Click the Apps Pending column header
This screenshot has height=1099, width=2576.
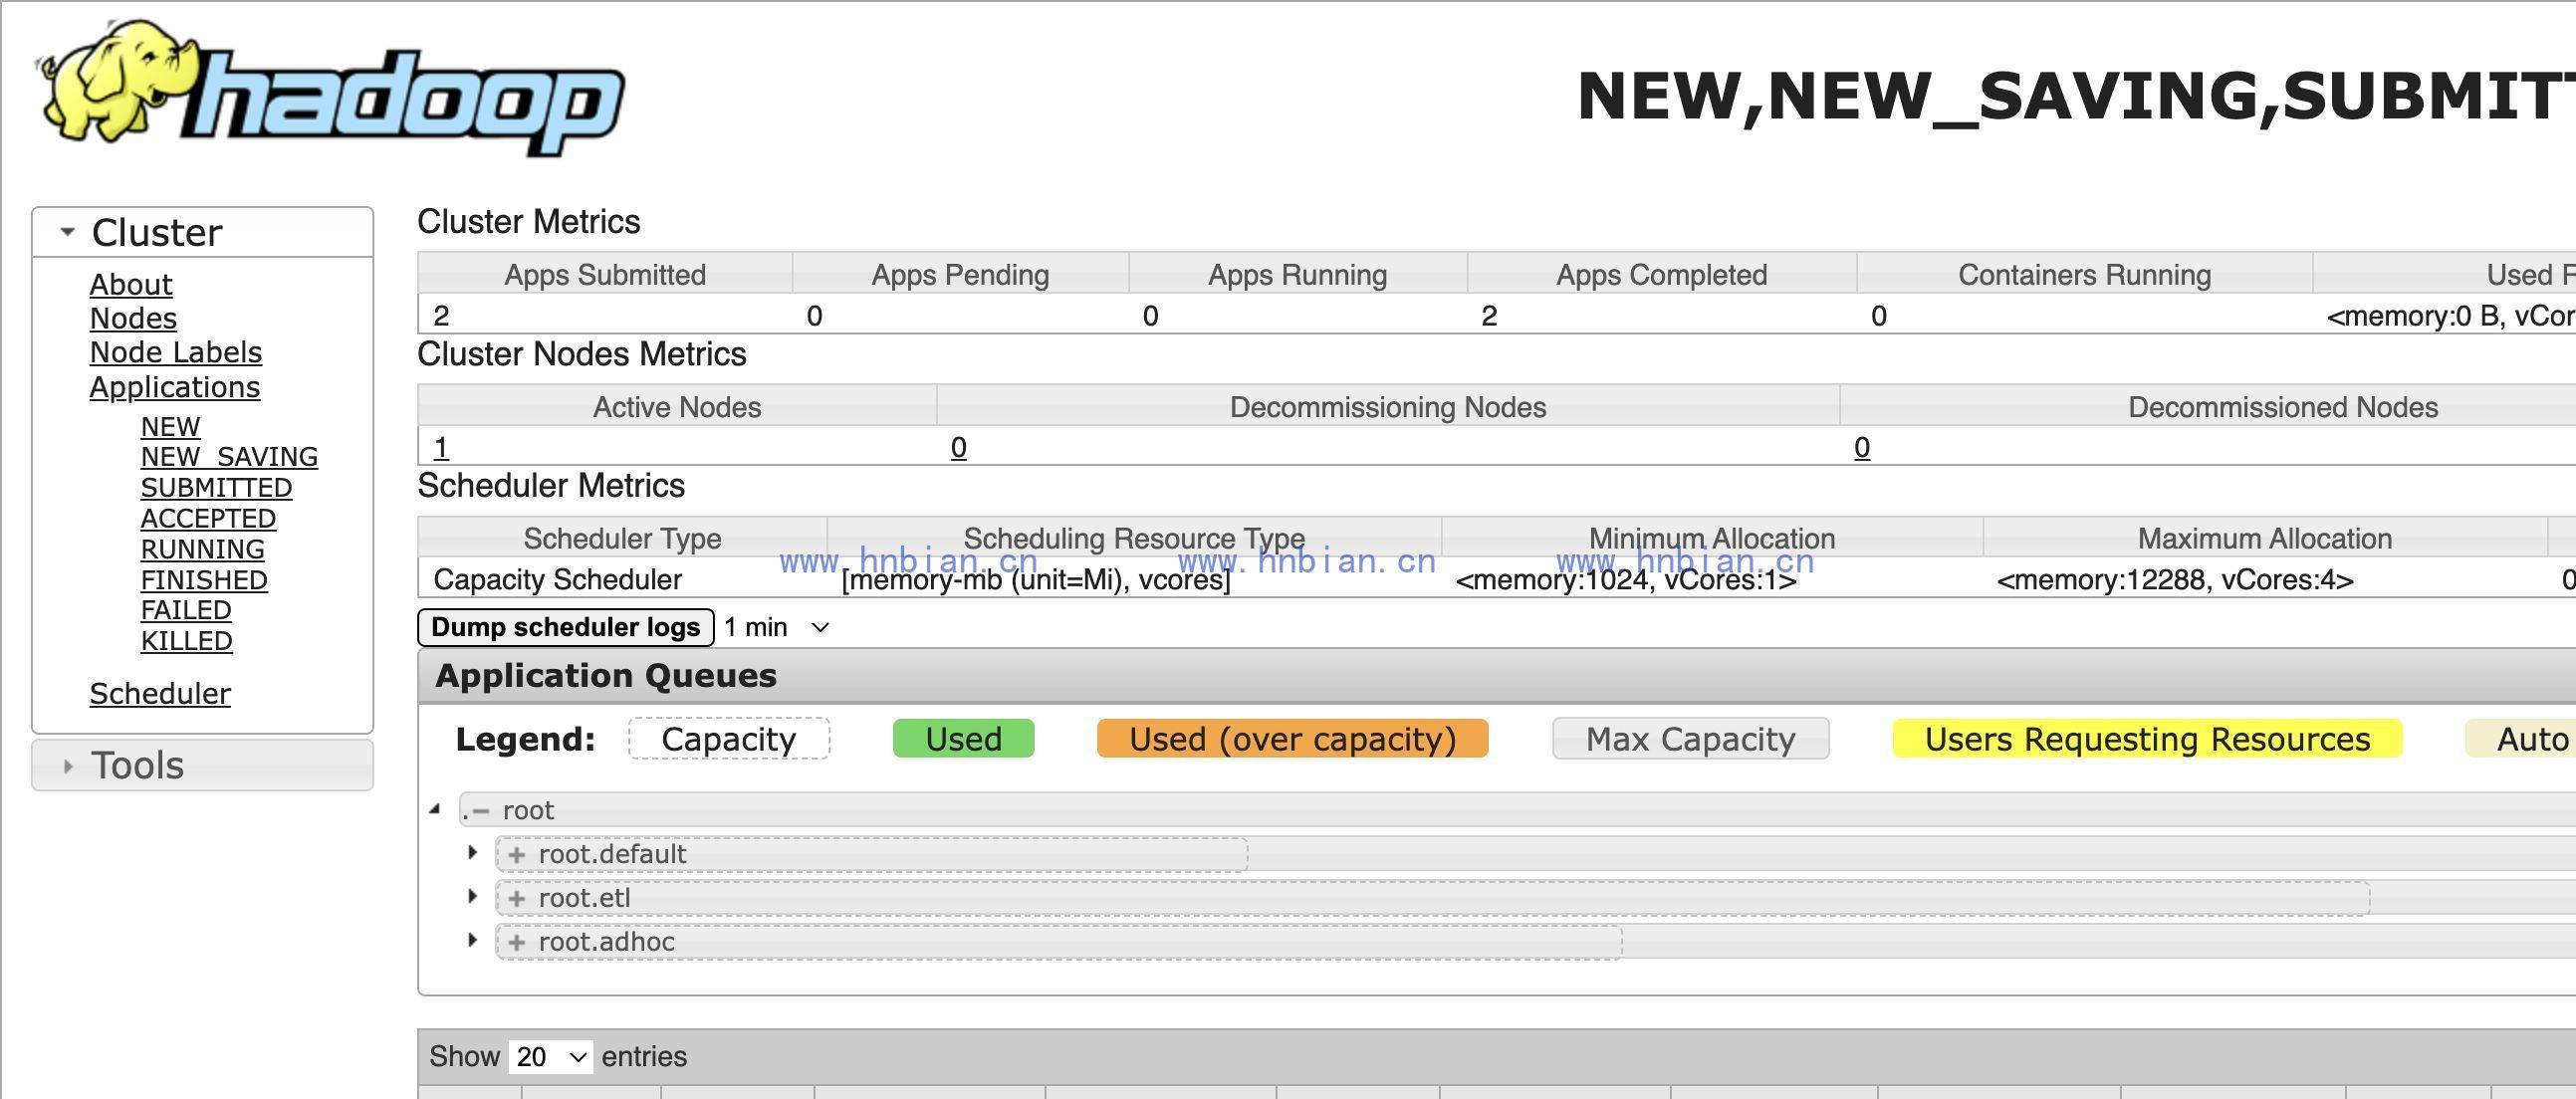960,274
